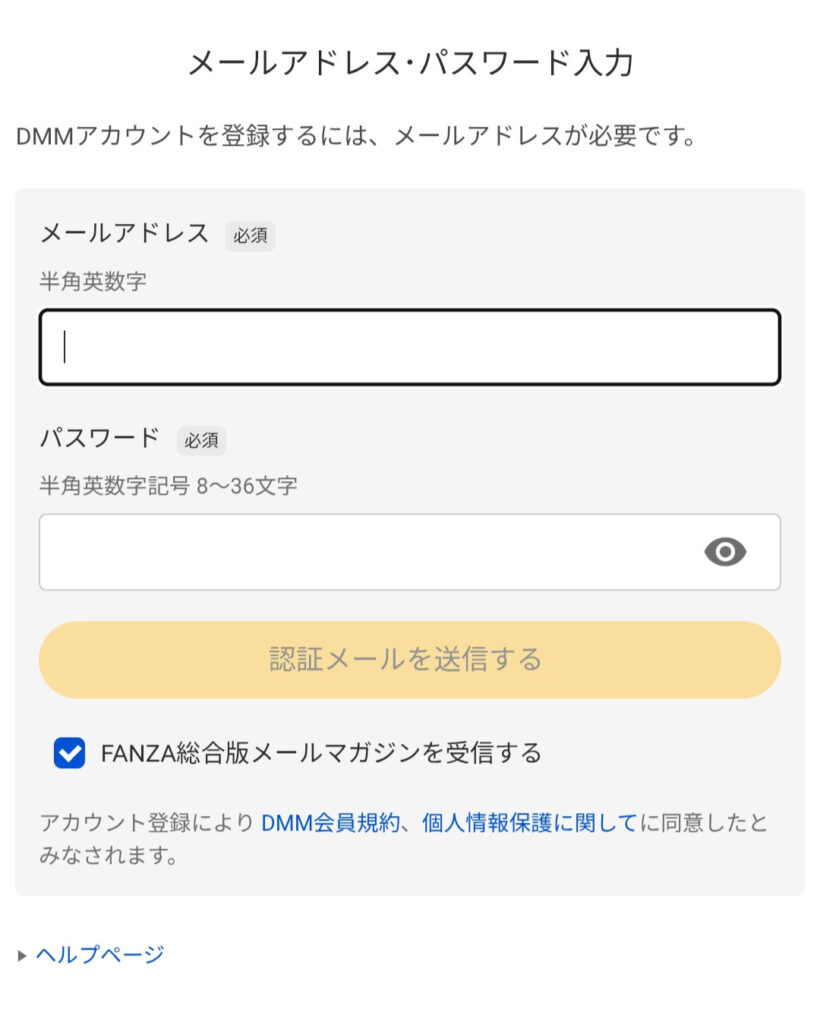Click the メールアドレス field label

pos(125,233)
